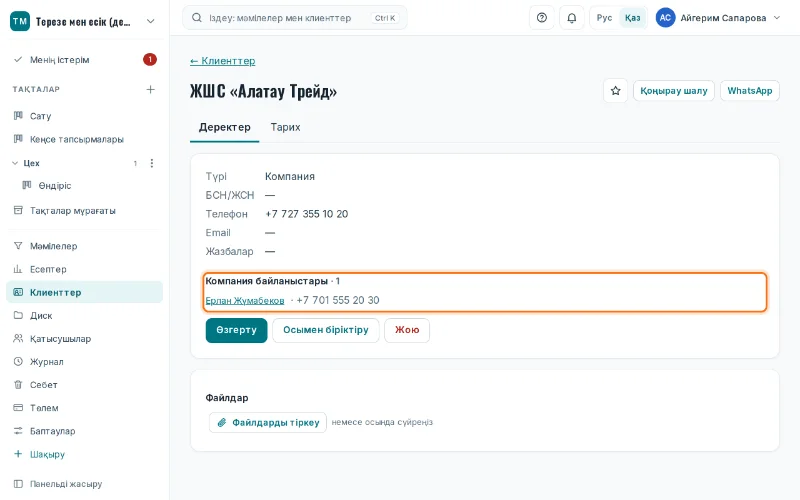This screenshot has height=500, width=800.
Task: Go to Есептер reports
Action: 85,269
